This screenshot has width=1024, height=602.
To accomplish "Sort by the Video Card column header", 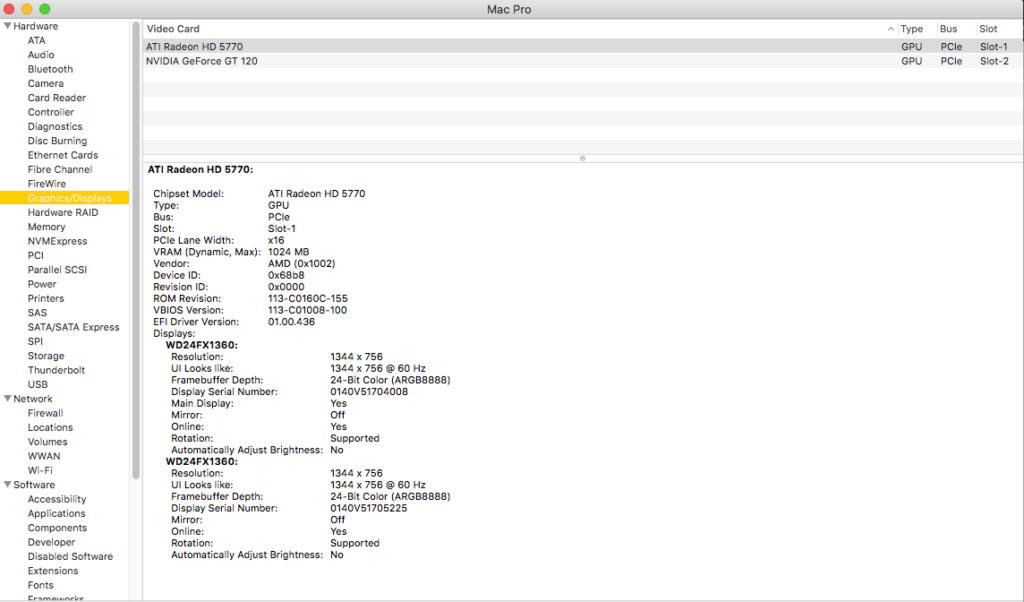I will pos(173,29).
